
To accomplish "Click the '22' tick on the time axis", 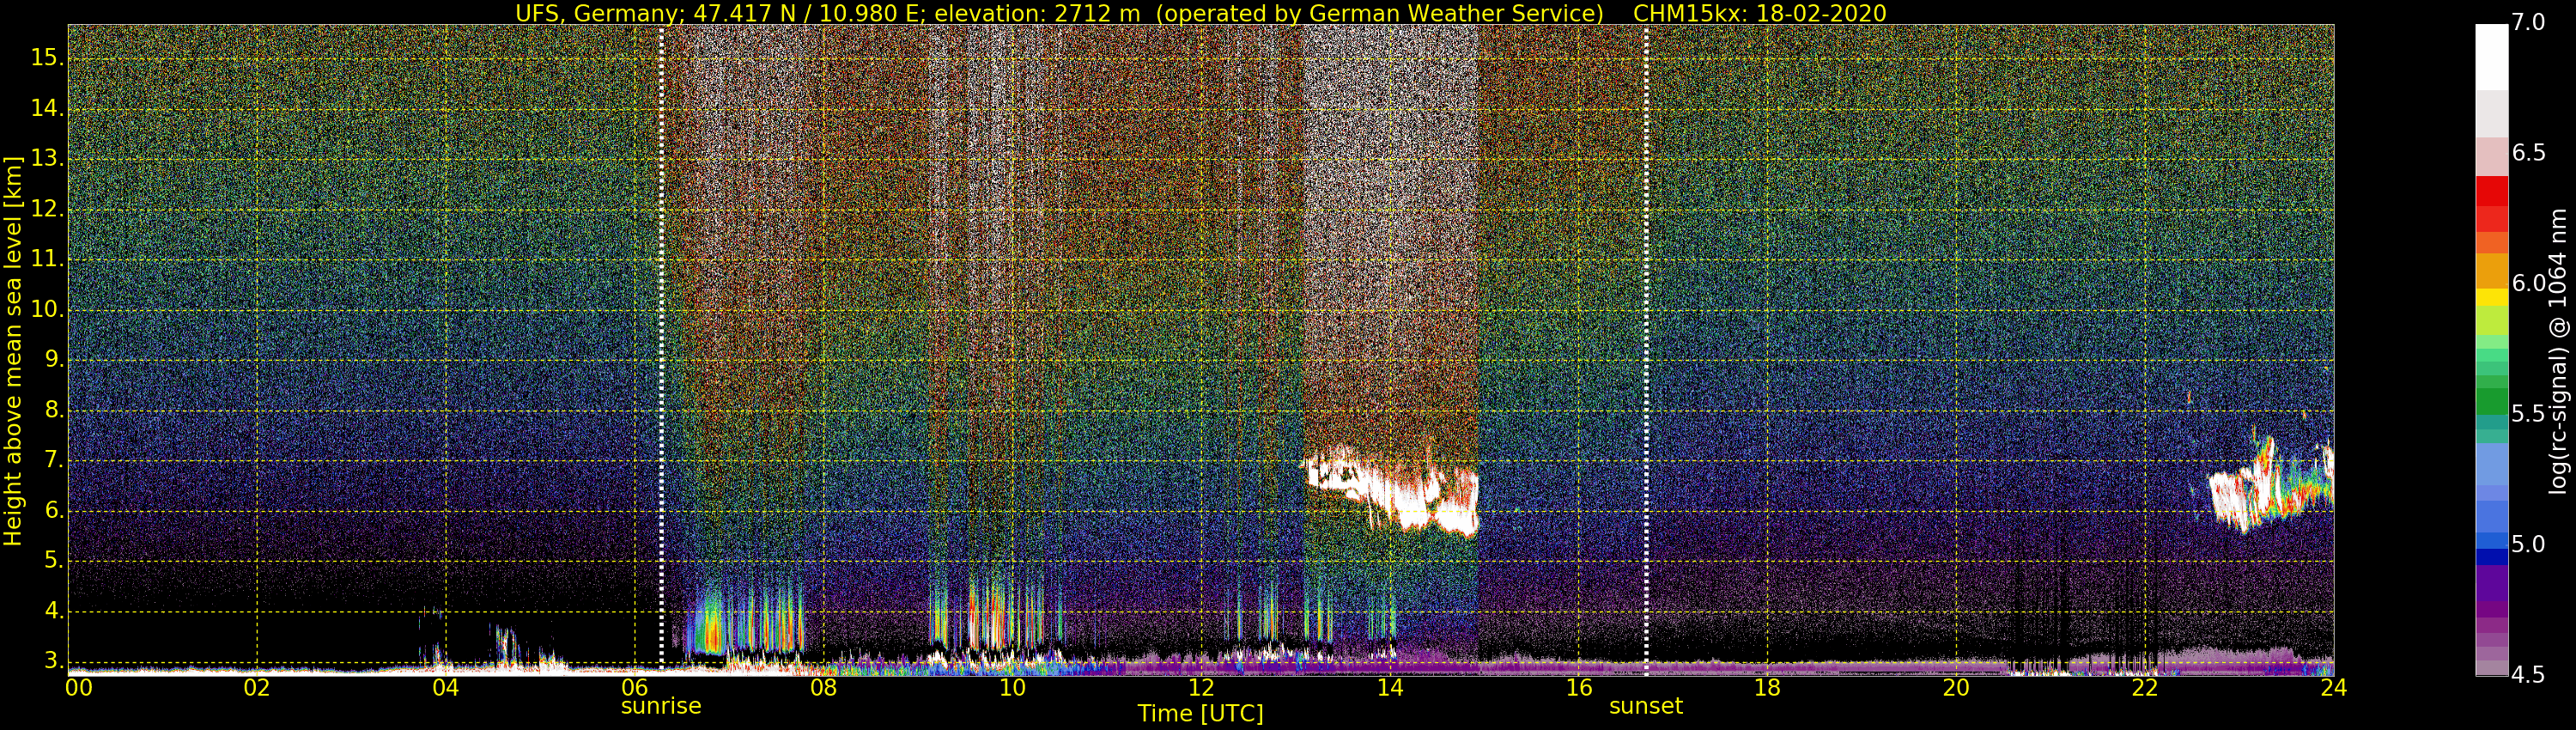I will point(2145,687).
